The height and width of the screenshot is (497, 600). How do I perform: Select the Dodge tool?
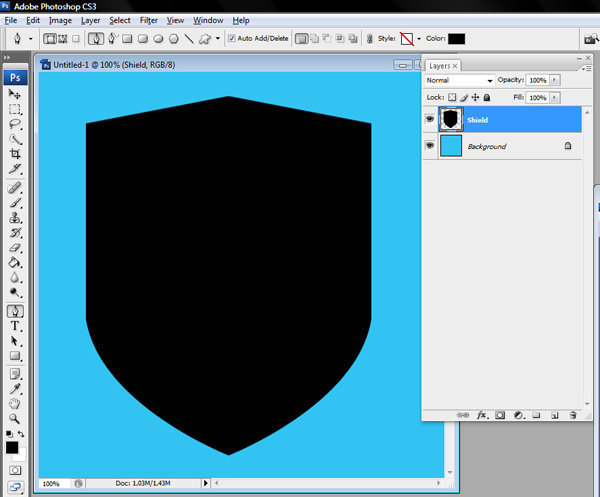[x=15, y=292]
